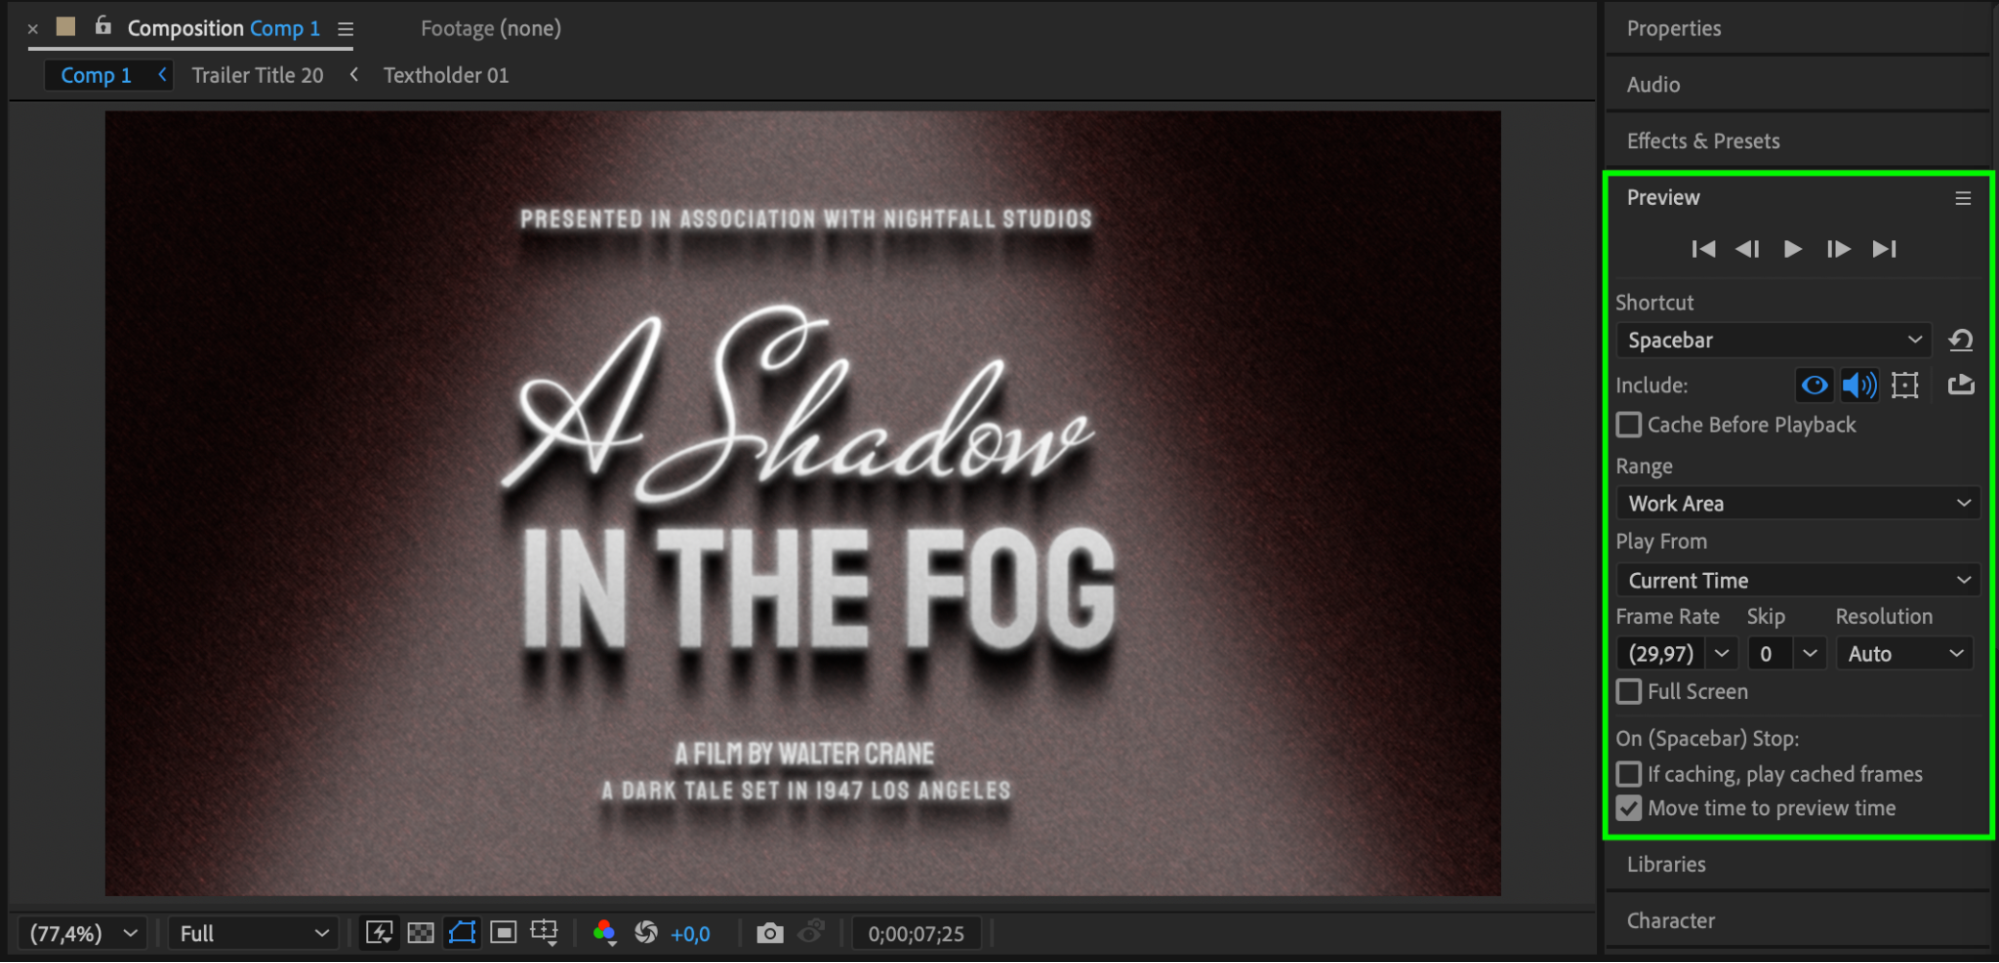Open the Effects & Presets panel

1702,141
